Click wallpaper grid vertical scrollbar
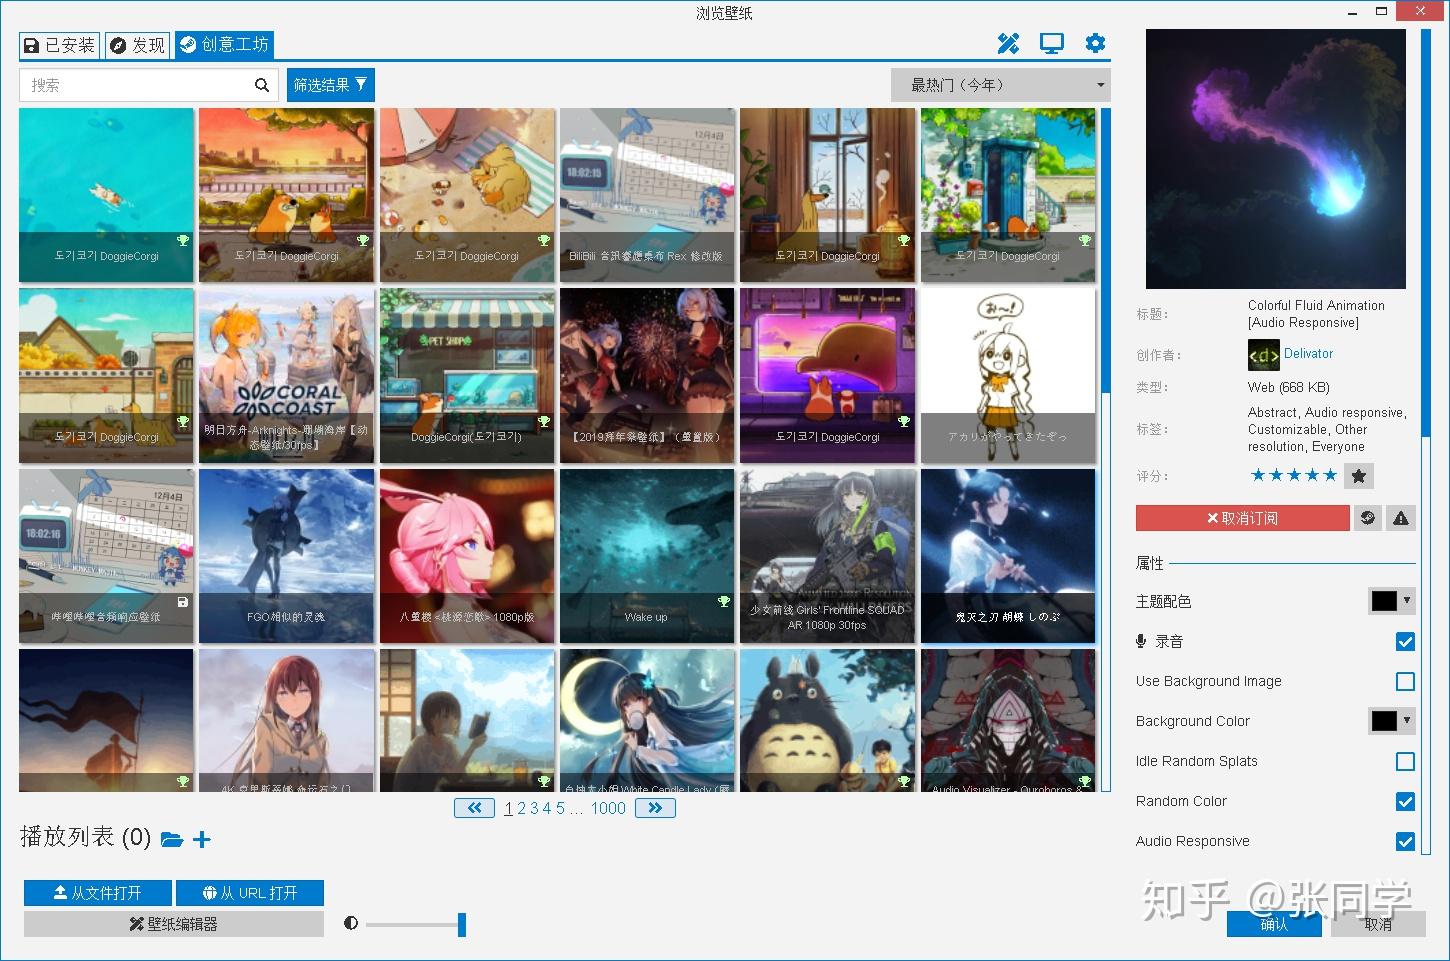The image size is (1450, 961). pos(1106,450)
